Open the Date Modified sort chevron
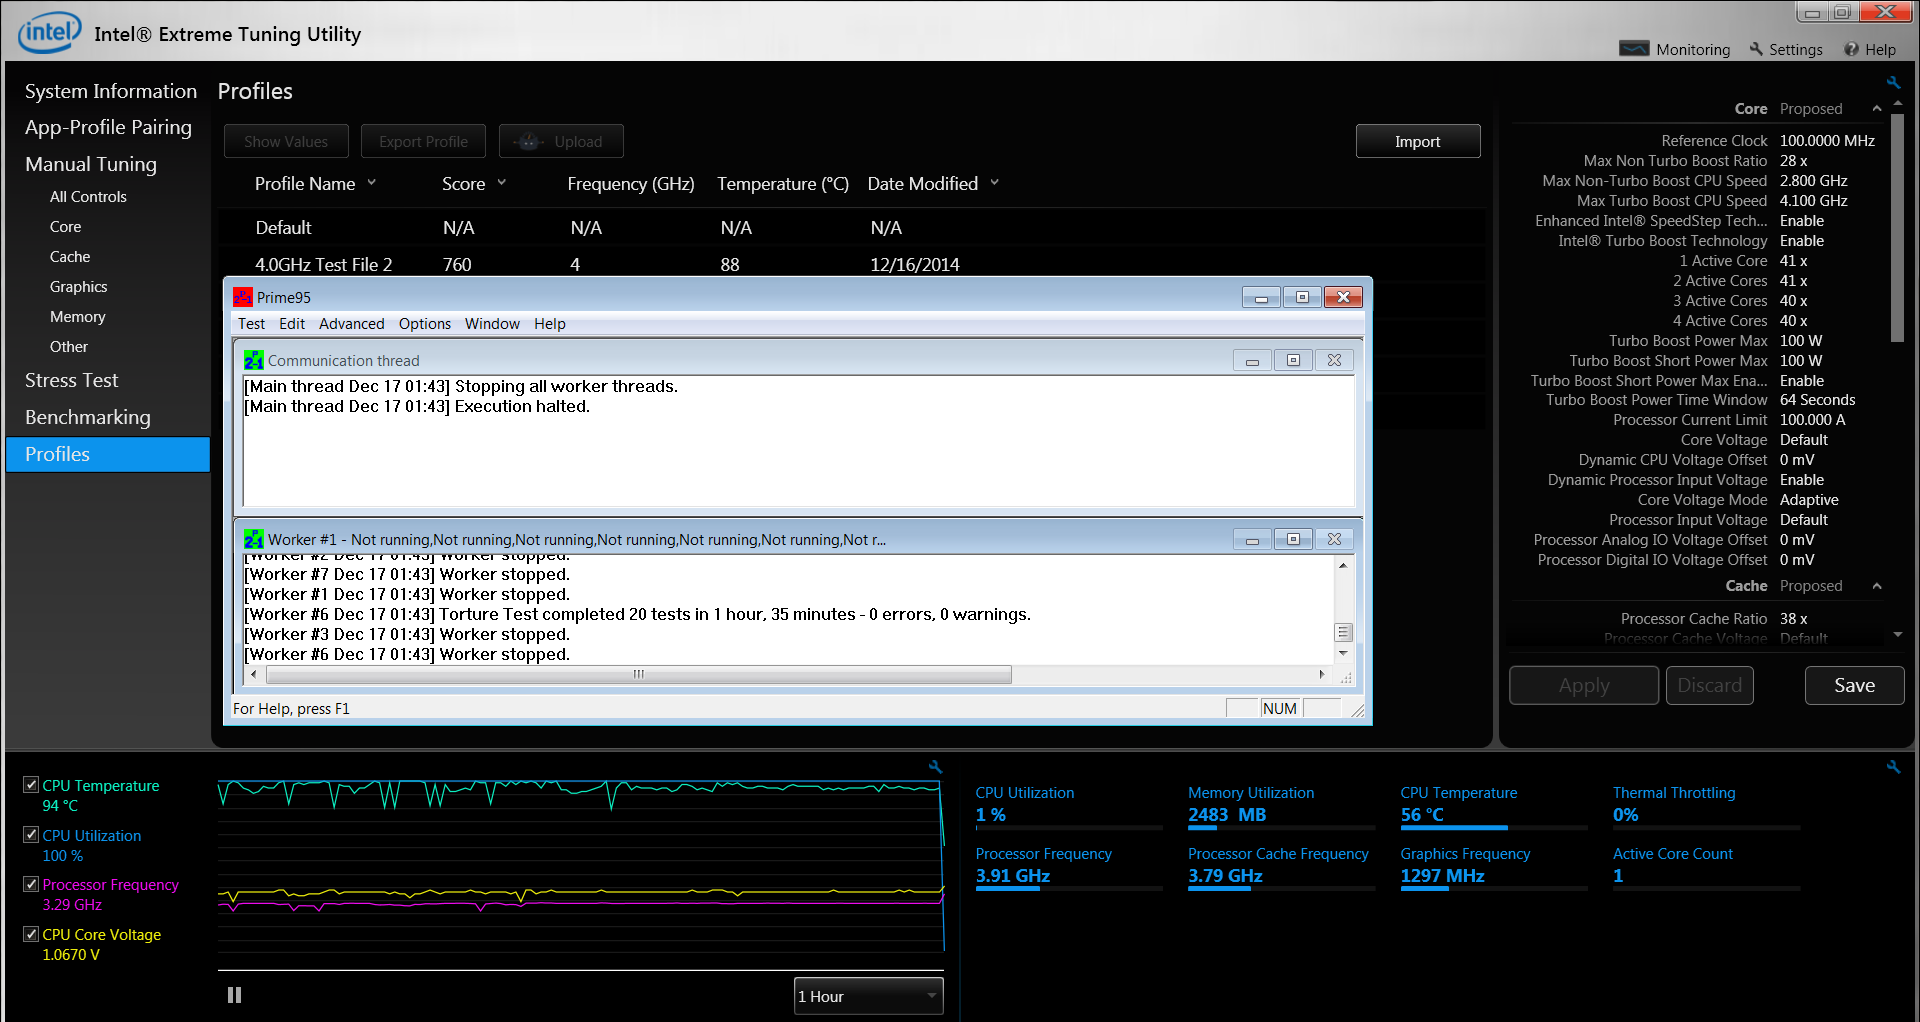The width and height of the screenshot is (1920, 1022). [995, 183]
